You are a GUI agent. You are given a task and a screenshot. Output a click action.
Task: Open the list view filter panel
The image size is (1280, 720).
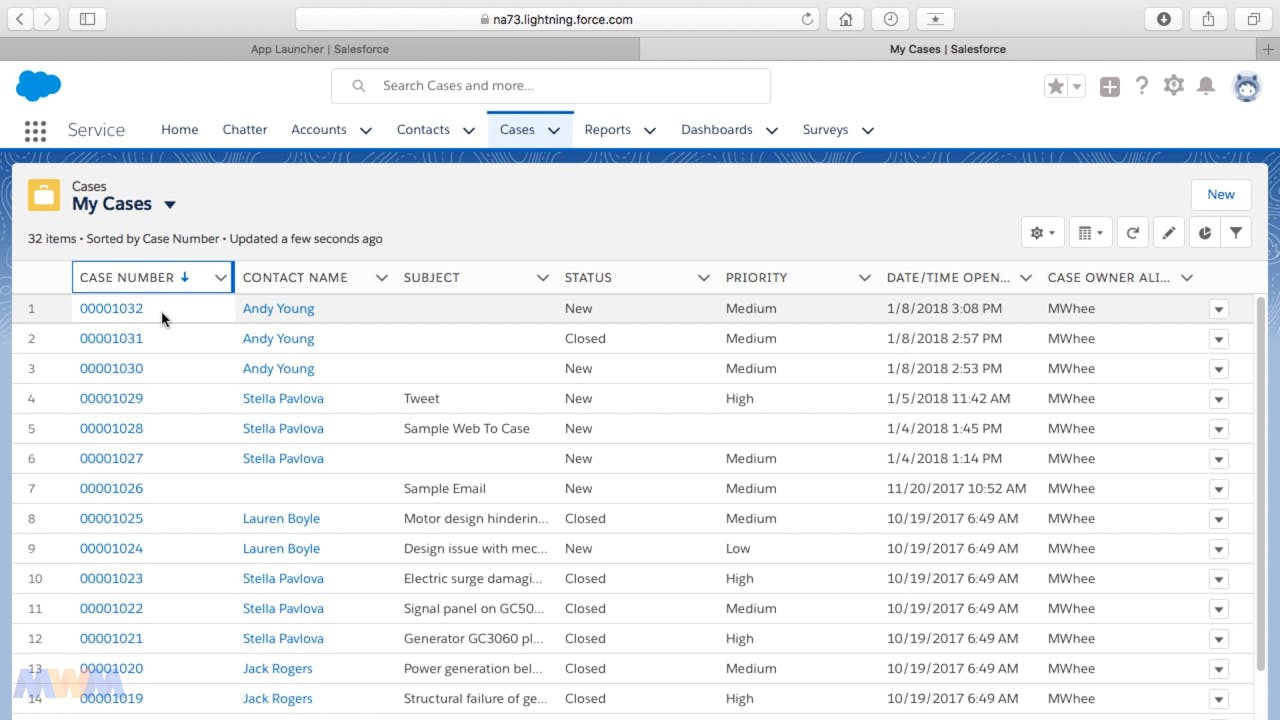pos(1236,233)
